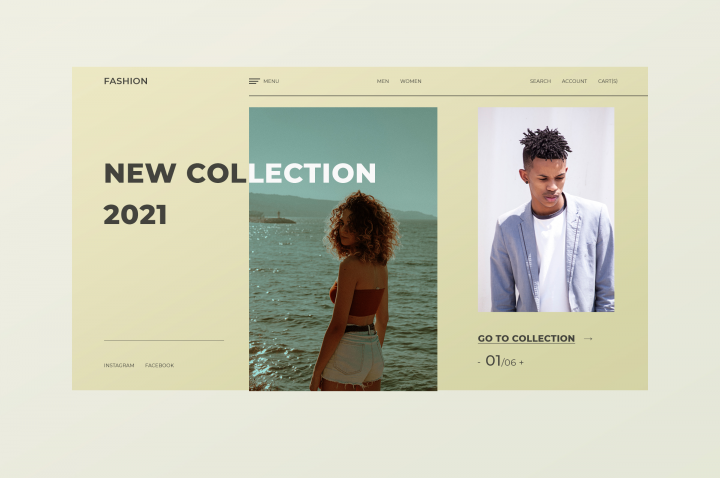Open the hamburger MENU icon
720x478 pixels.
[254, 81]
